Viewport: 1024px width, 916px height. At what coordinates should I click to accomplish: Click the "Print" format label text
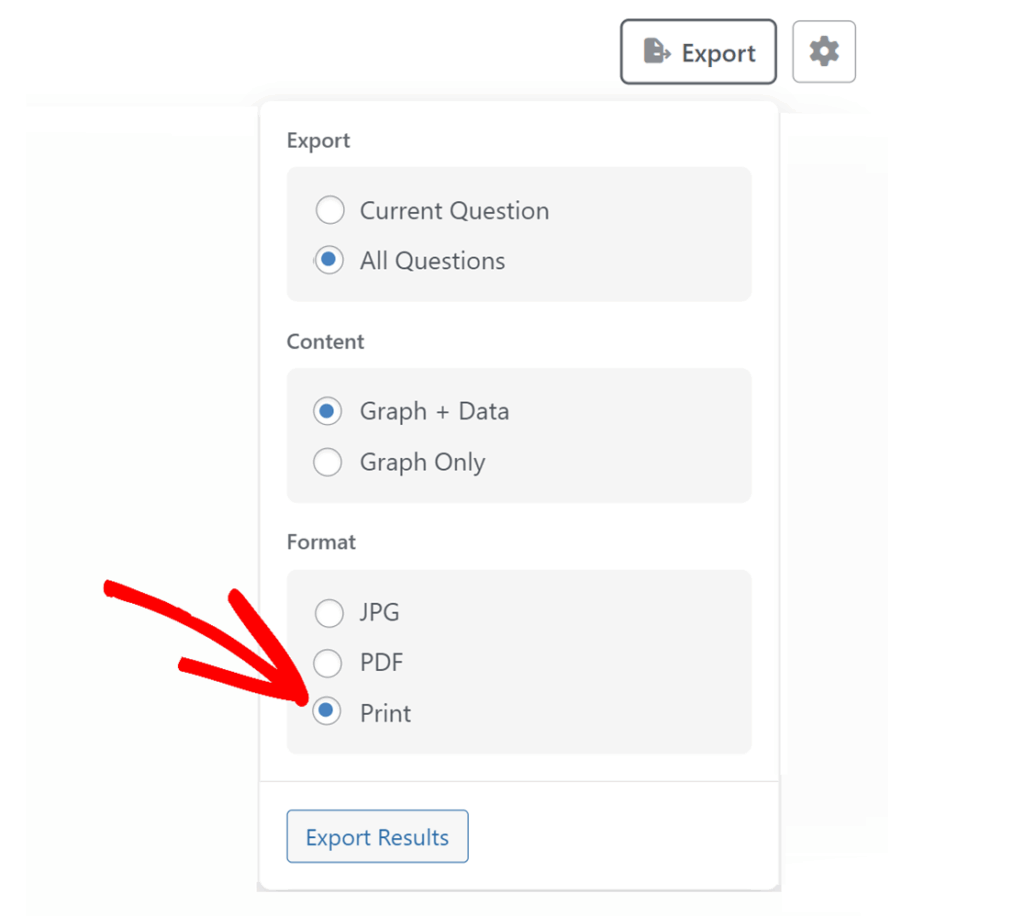(385, 713)
